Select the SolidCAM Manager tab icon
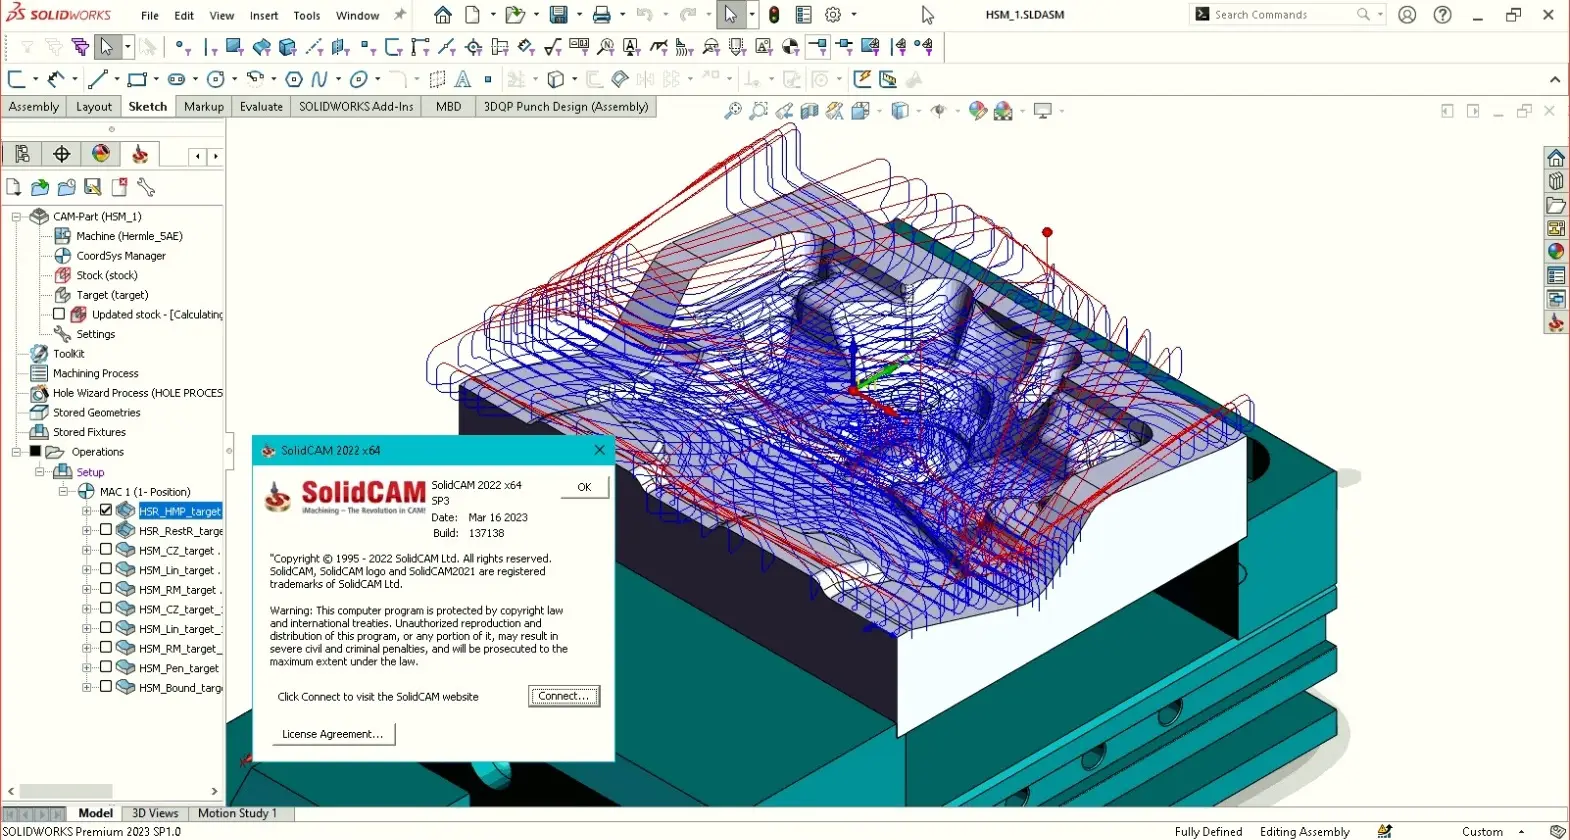 (x=140, y=154)
